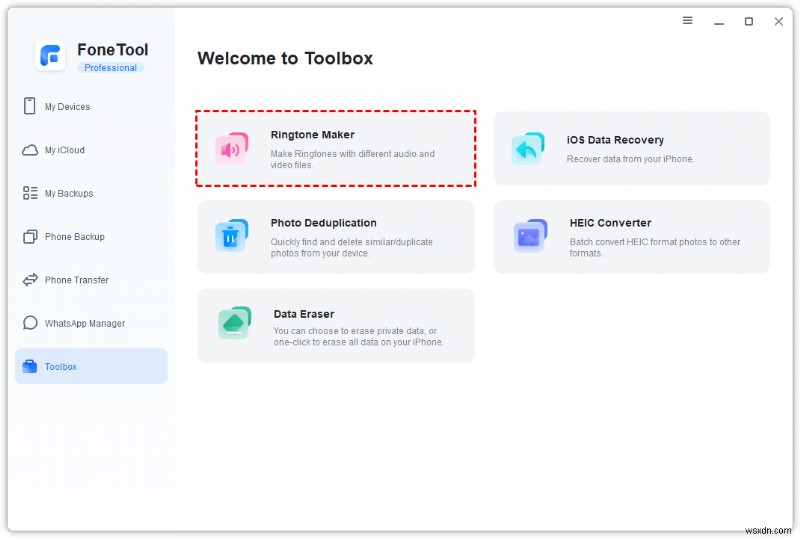The height and width of the screenshot is (538, 800).
Task: Maximize the FoneTool window
Action: click(748, 21)
